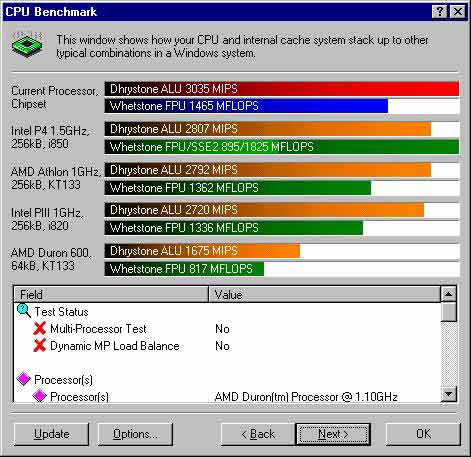Click the Next button
Screen dimensions: 471x457
333,434
